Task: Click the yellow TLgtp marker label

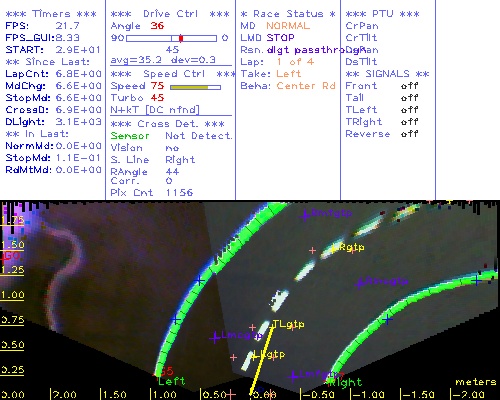Action: tap(288, 324)
